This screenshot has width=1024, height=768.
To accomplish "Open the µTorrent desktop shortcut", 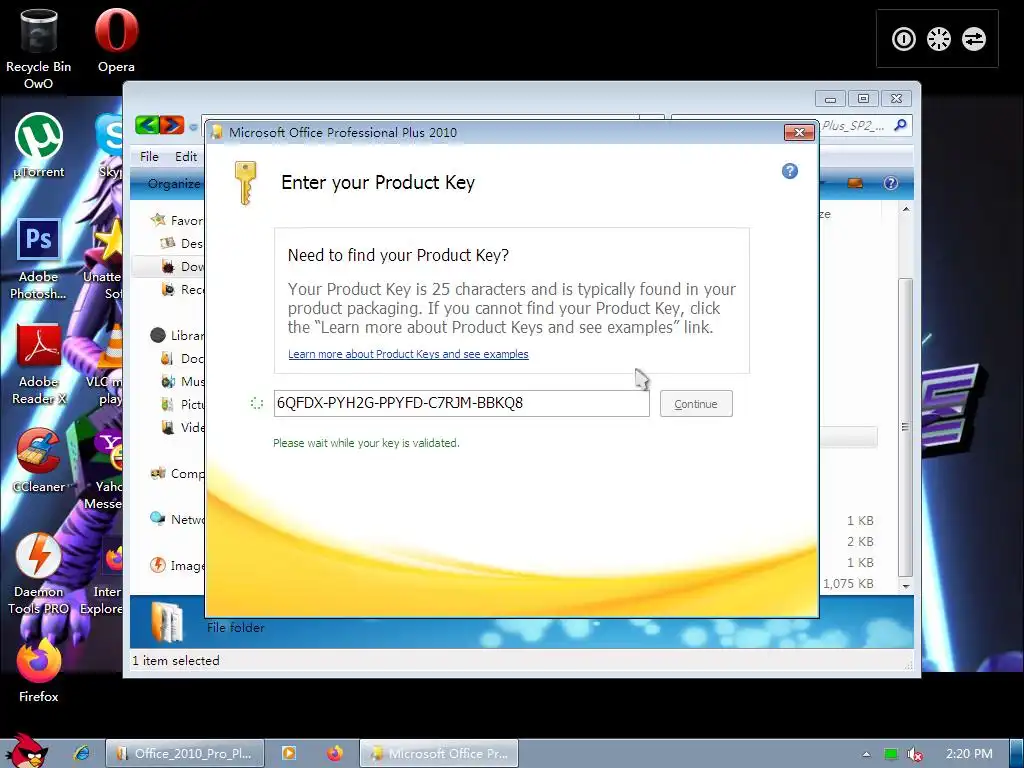I will [x=39, y=146].
